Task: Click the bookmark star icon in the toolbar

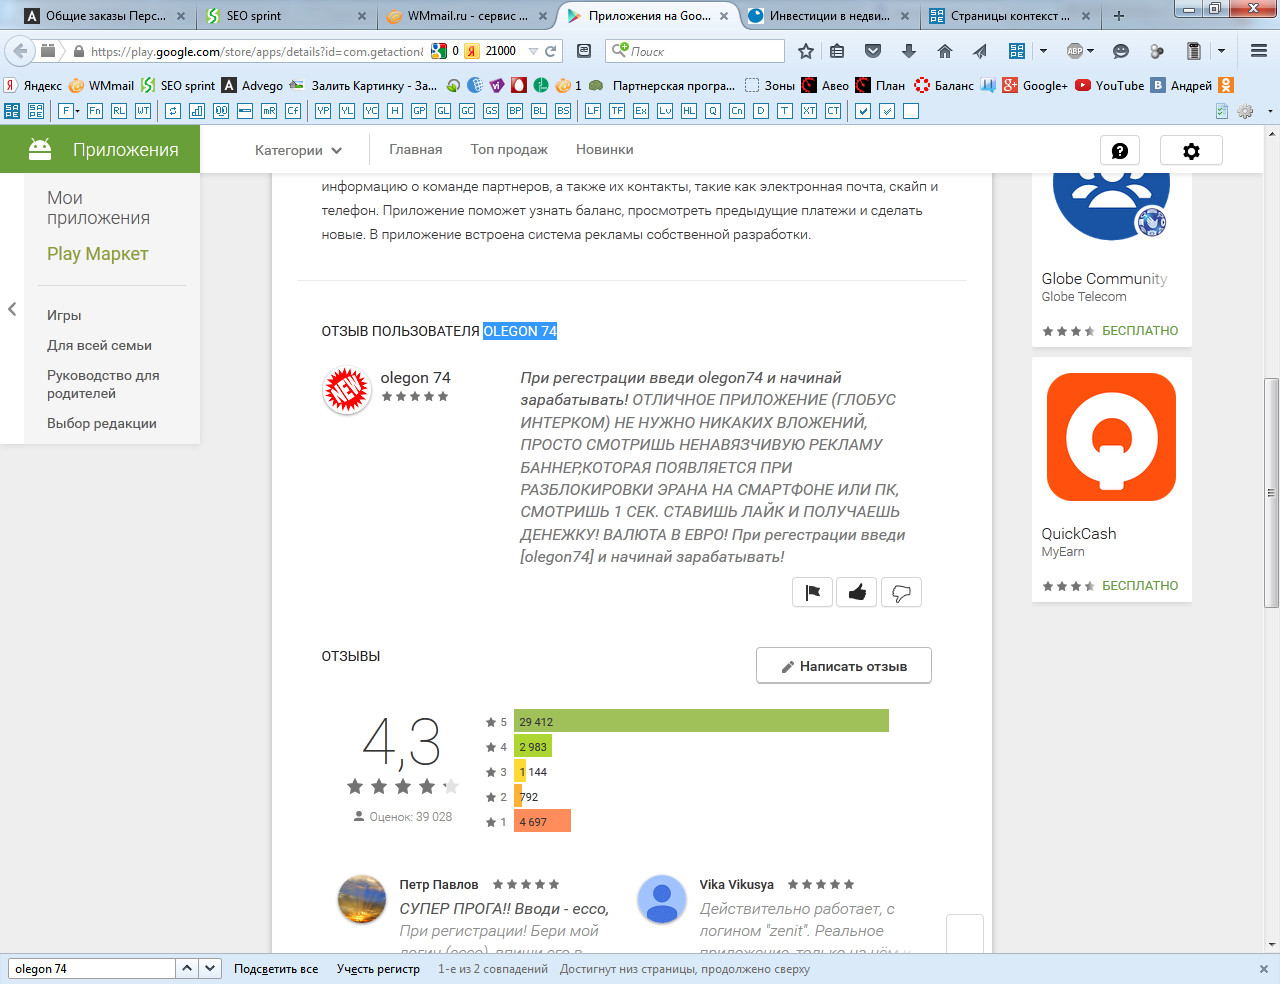Action: (x=806, y=51)
